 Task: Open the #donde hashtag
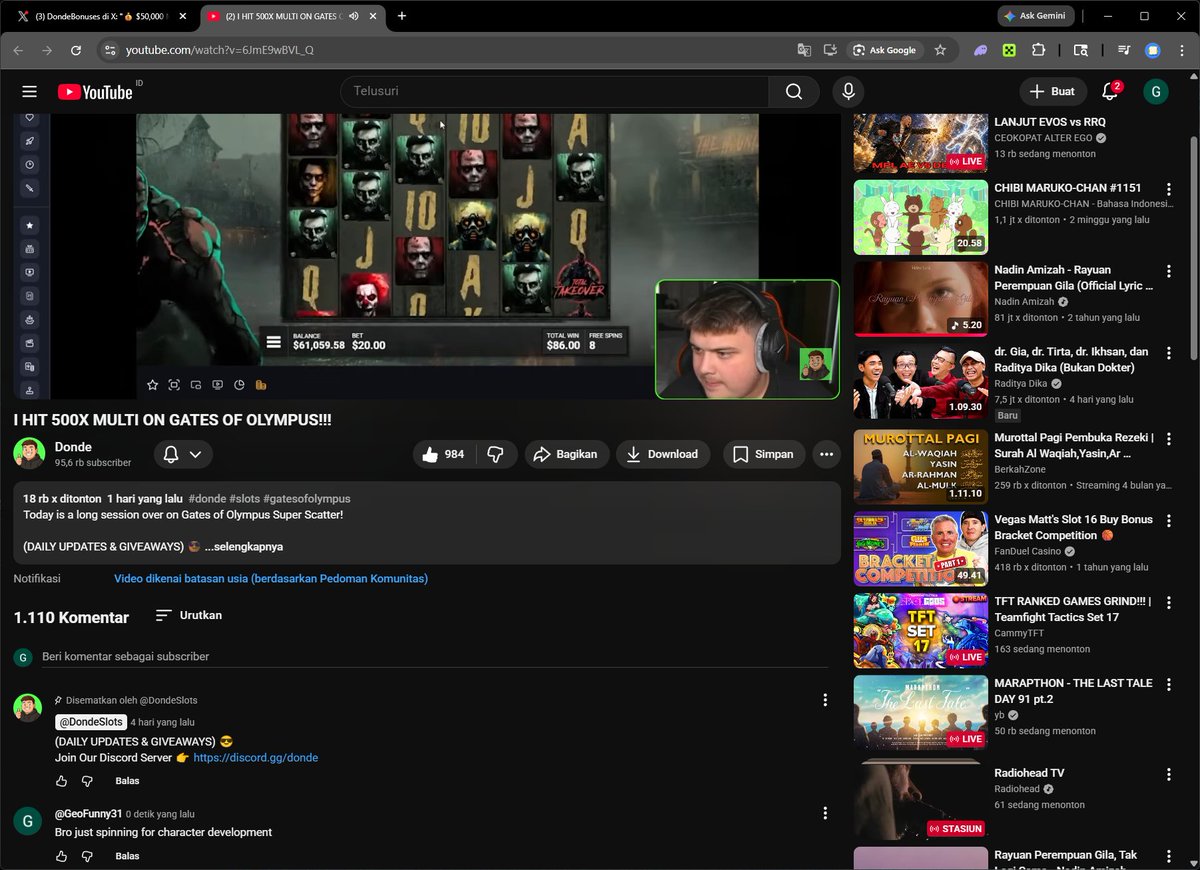pos(207,499)
